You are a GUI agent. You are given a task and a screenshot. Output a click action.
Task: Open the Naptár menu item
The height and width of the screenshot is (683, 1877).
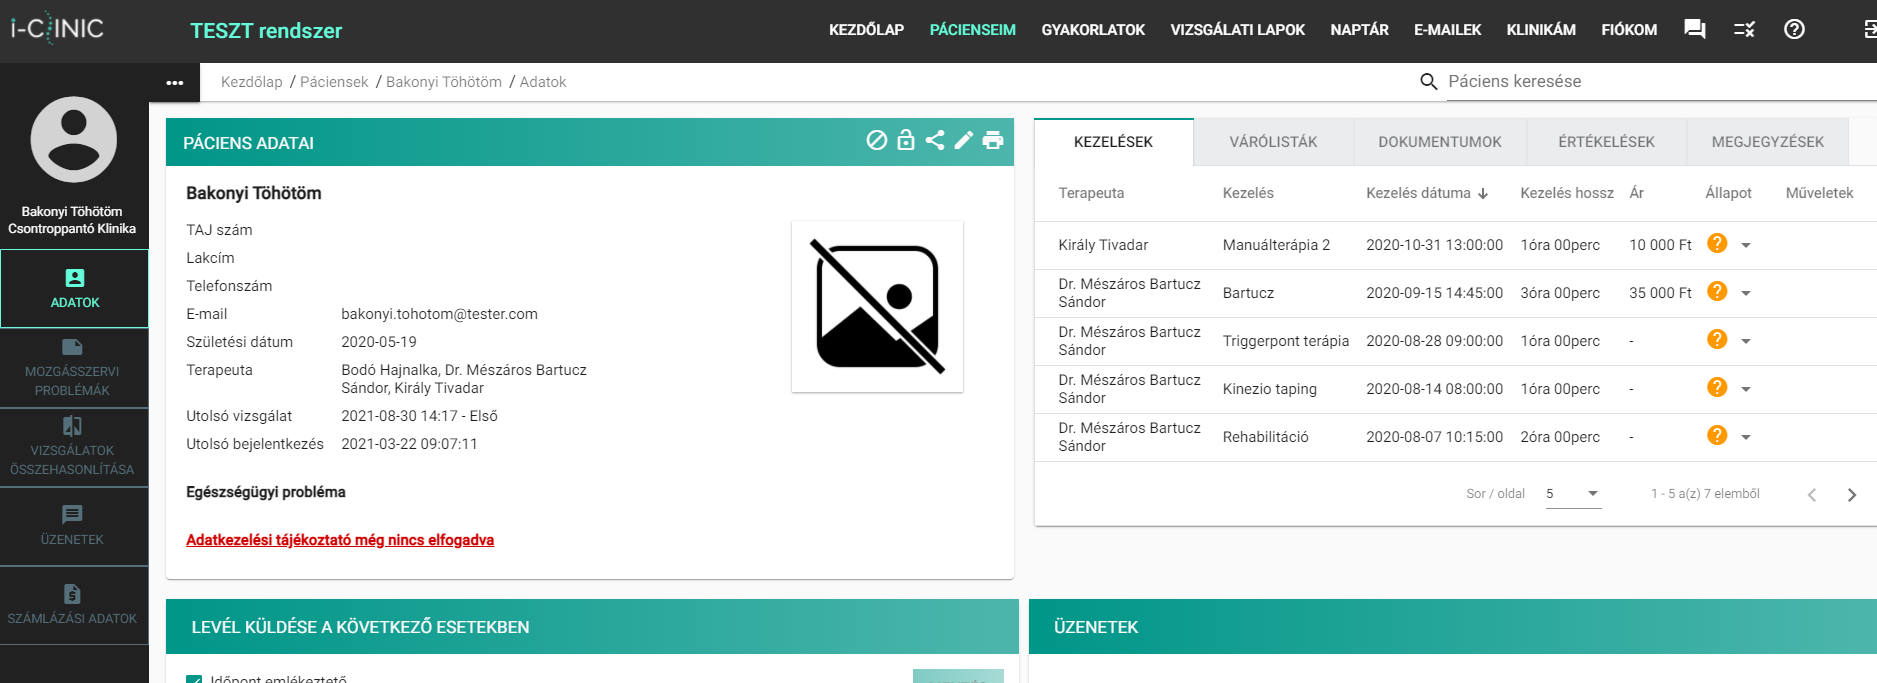point(1359,30)
